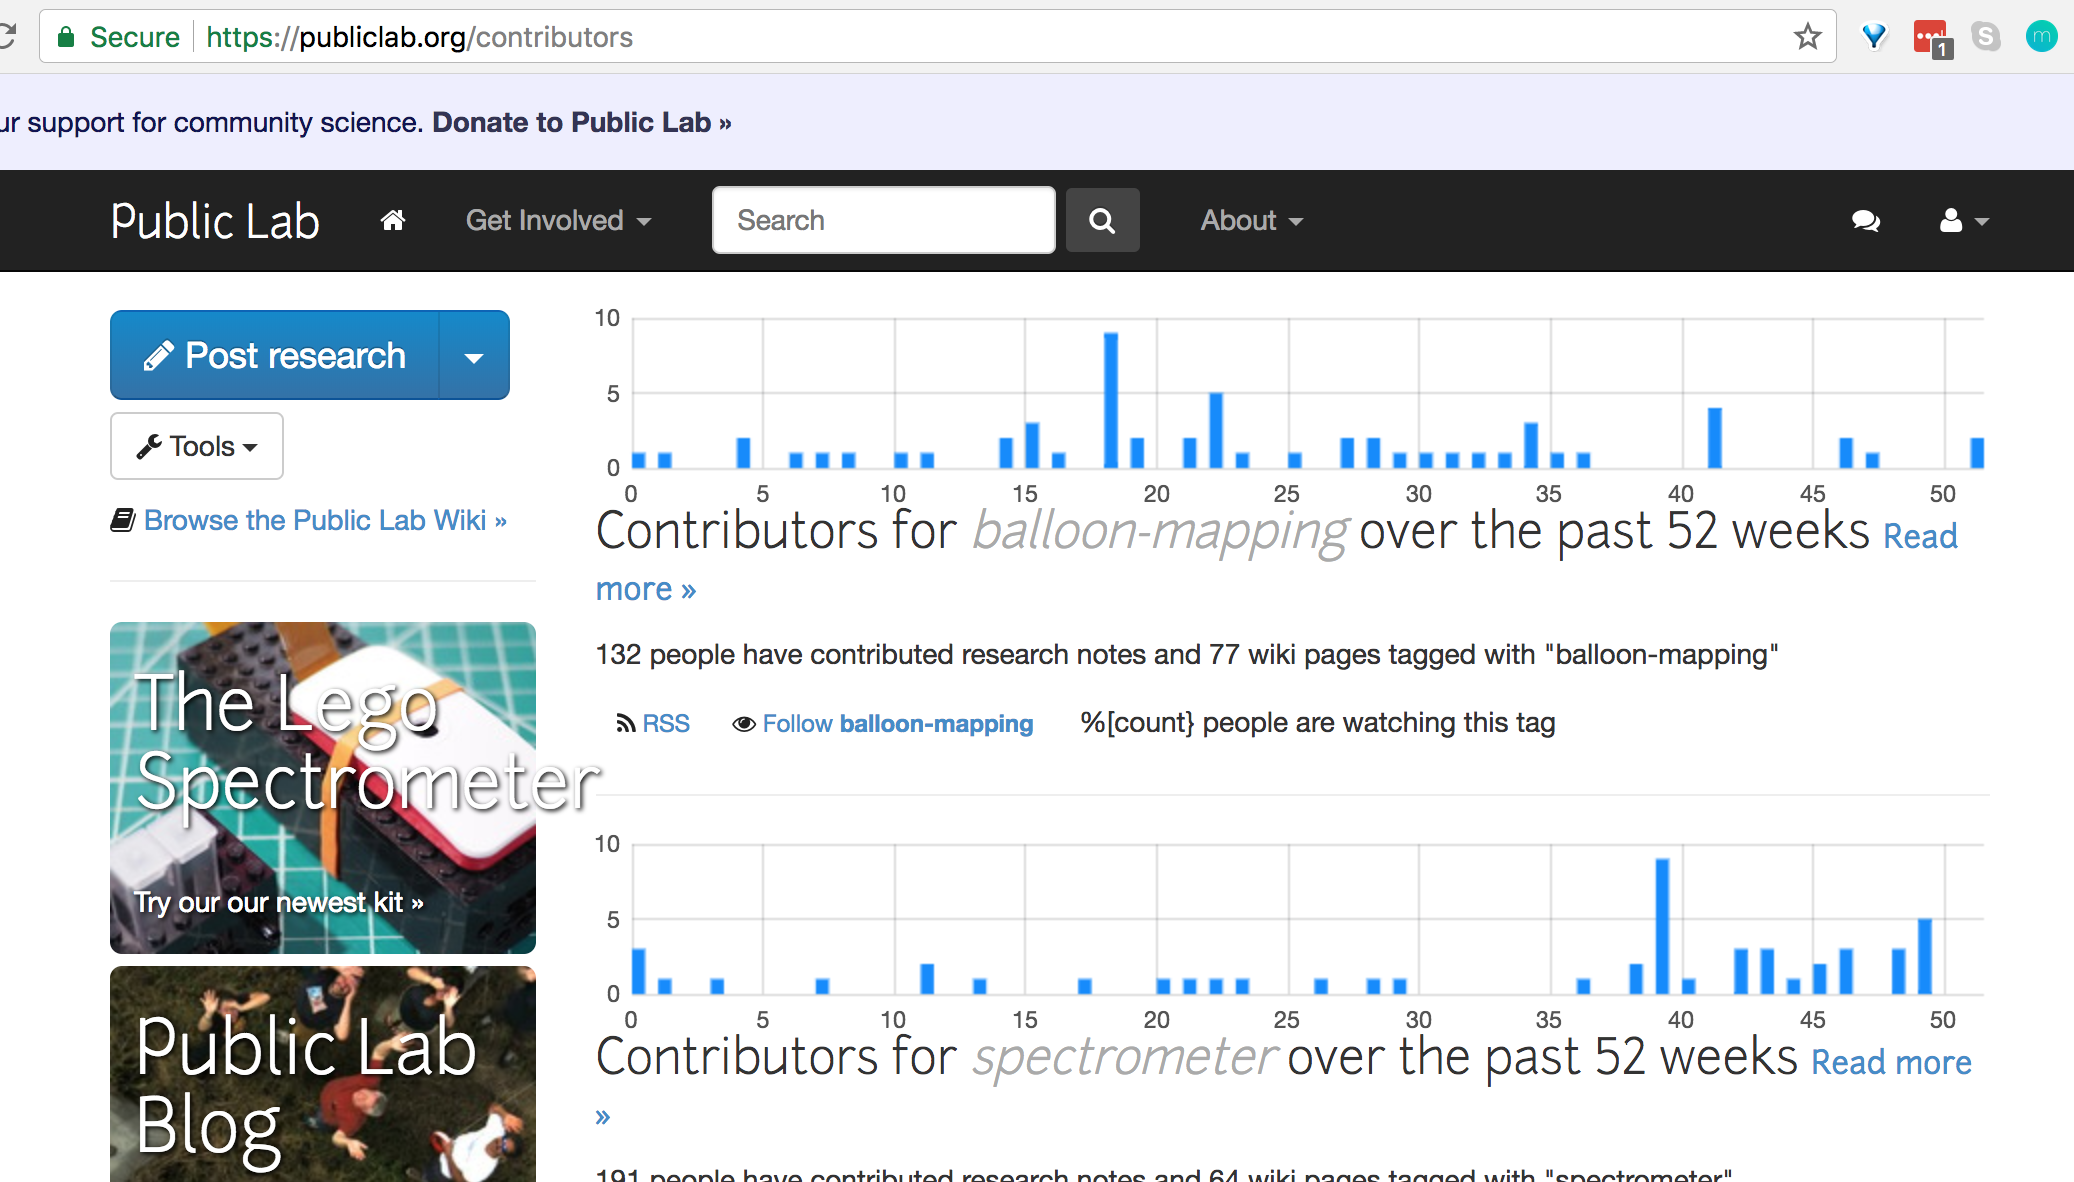This screenshot has width=2074, height=1182.
Task: Click into the Search input field
Action: click(x=883, y=220)
